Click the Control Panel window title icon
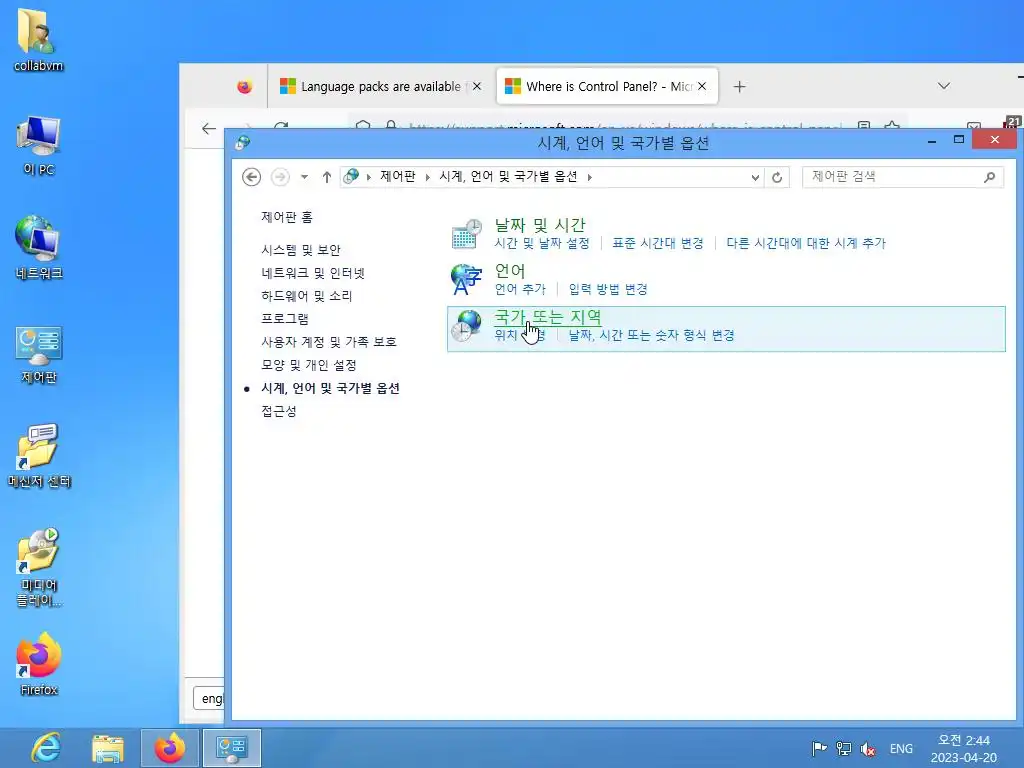Screen dimensions: 1024x768 [243, 142]
